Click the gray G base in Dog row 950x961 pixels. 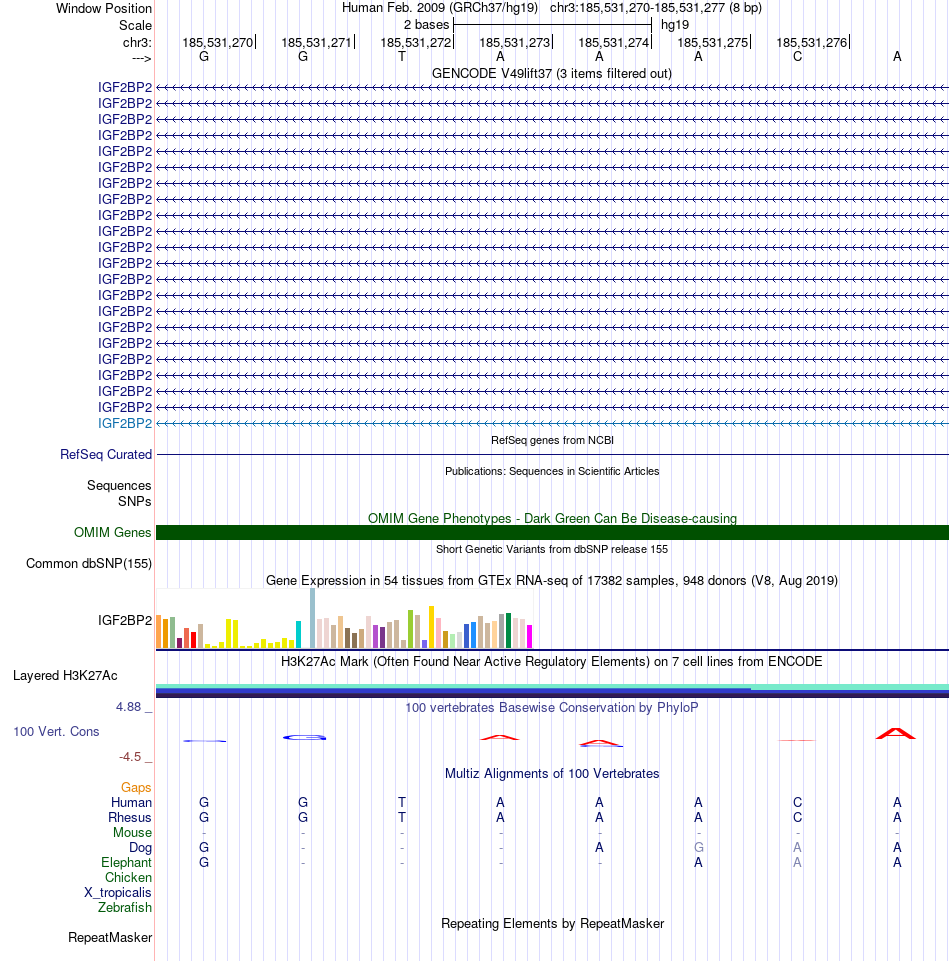tap(698, 848)
